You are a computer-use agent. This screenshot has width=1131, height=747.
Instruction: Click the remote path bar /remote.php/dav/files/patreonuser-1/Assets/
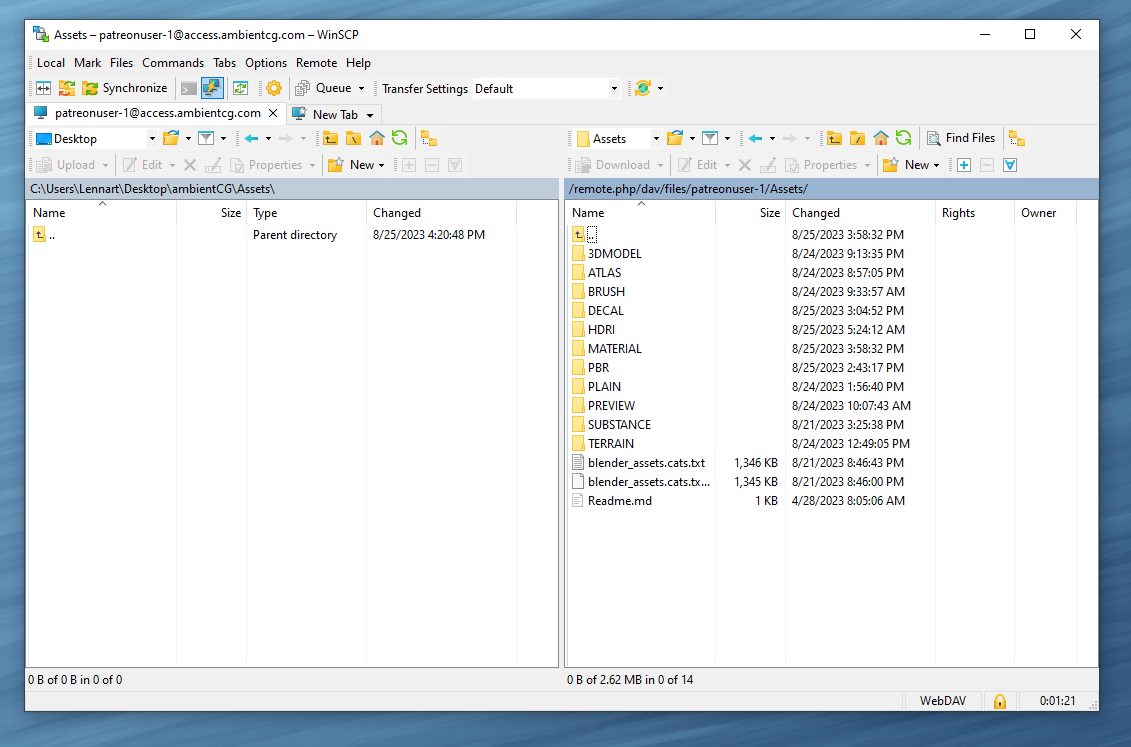(831, 189)
